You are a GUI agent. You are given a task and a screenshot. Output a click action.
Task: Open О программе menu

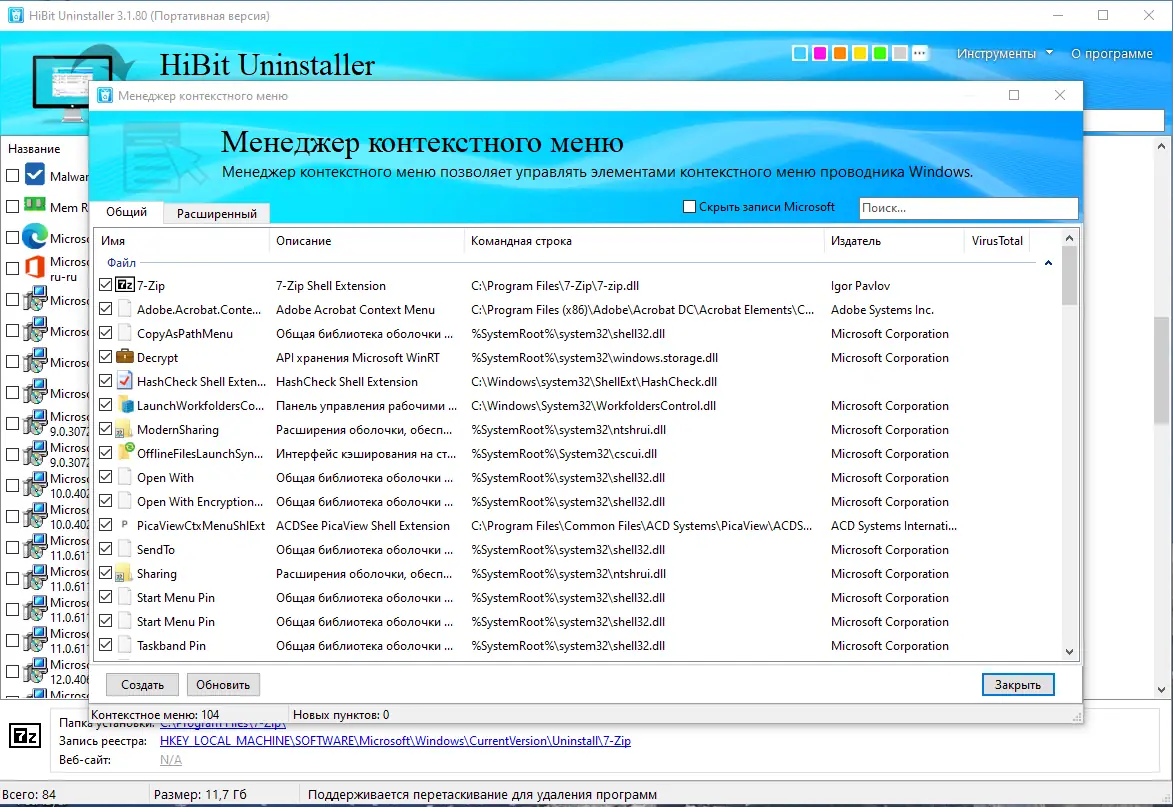click(1112, 53)
